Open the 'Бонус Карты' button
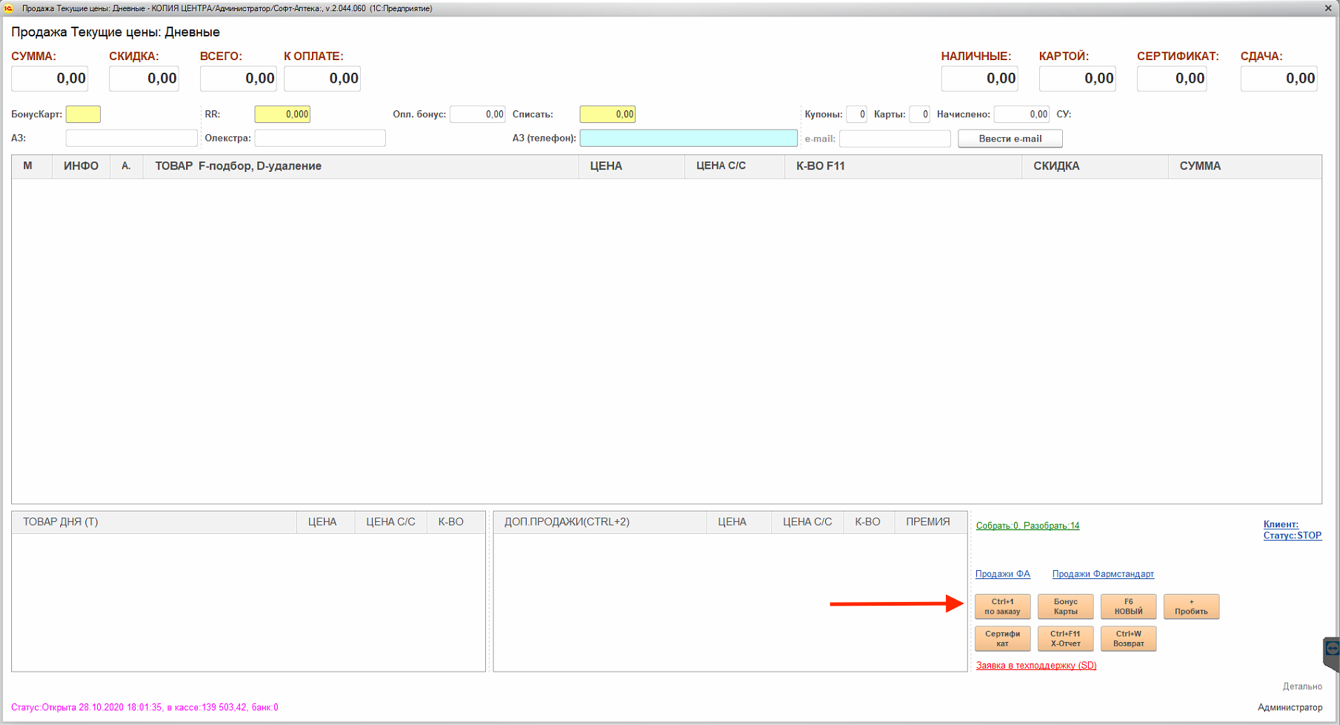 point(1065,607)
